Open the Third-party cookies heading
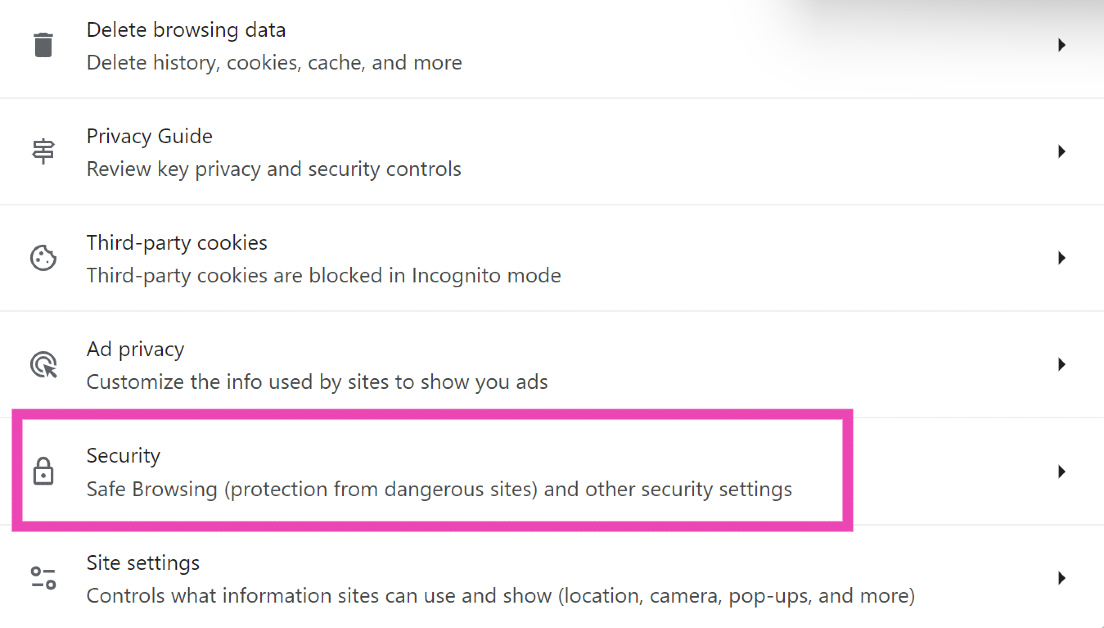This screenshot has width=1104, height=628. 177,243
